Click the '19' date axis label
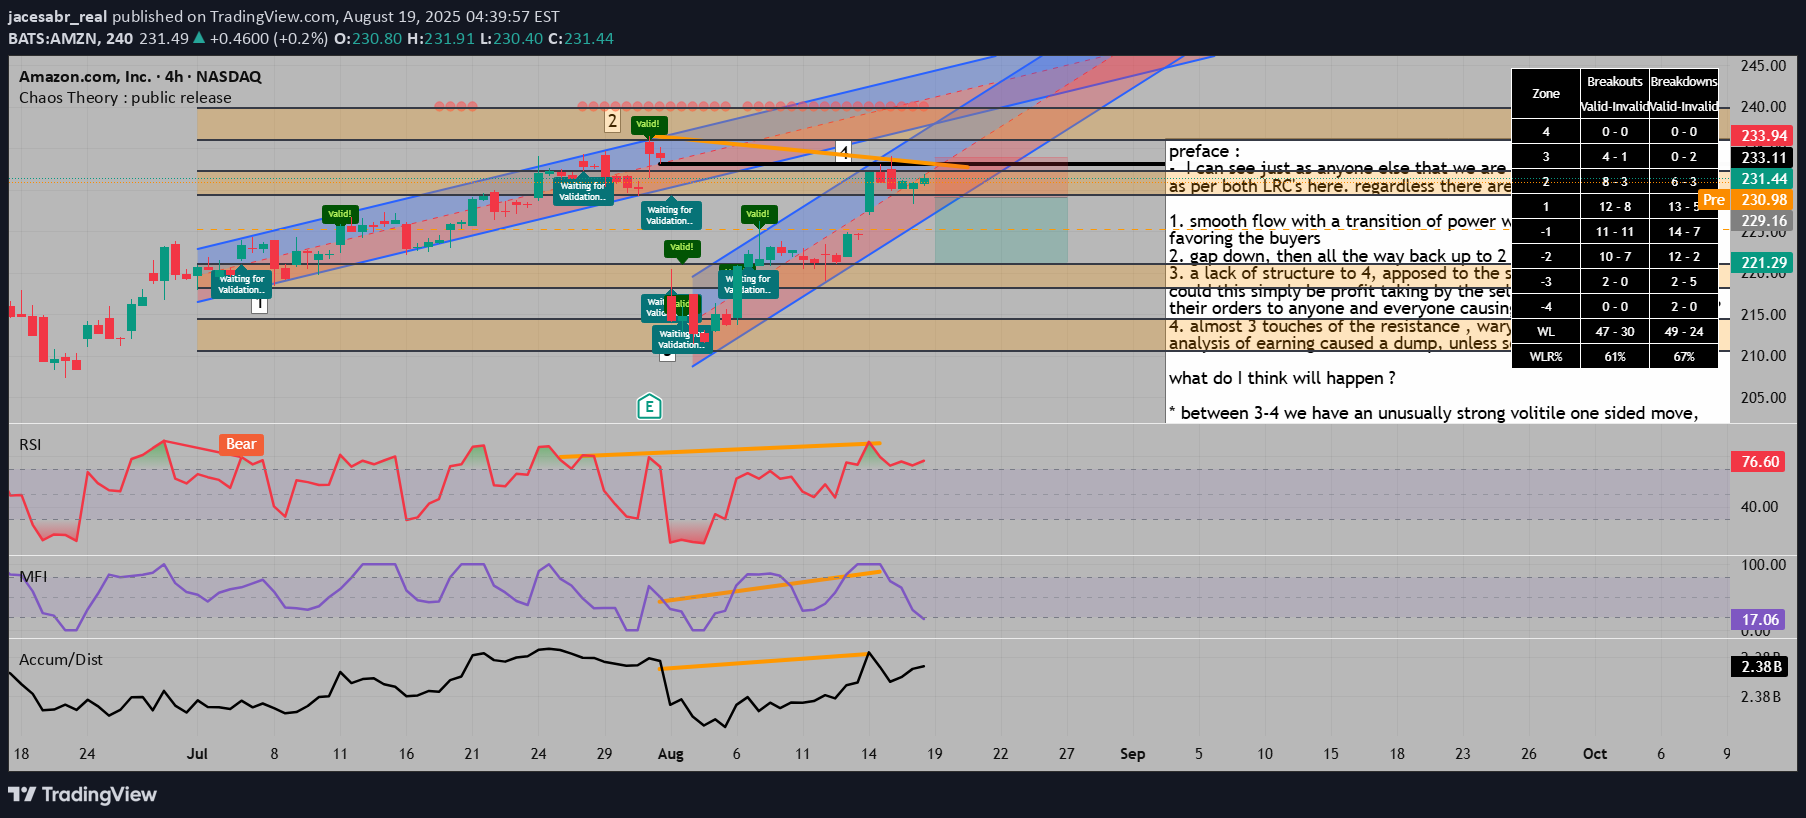1806x818 pixels. tap(934, 754)
